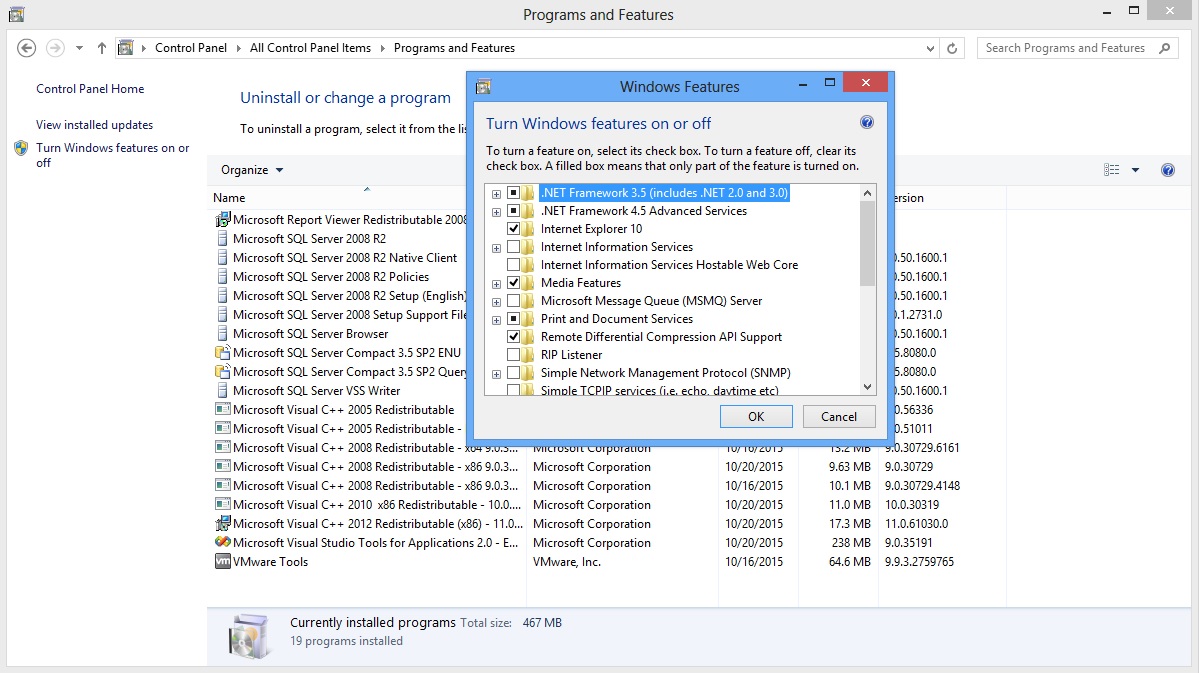The image size is (1199, 673).
Task: Check Internet Information Services checkbox
Action: 514,247
